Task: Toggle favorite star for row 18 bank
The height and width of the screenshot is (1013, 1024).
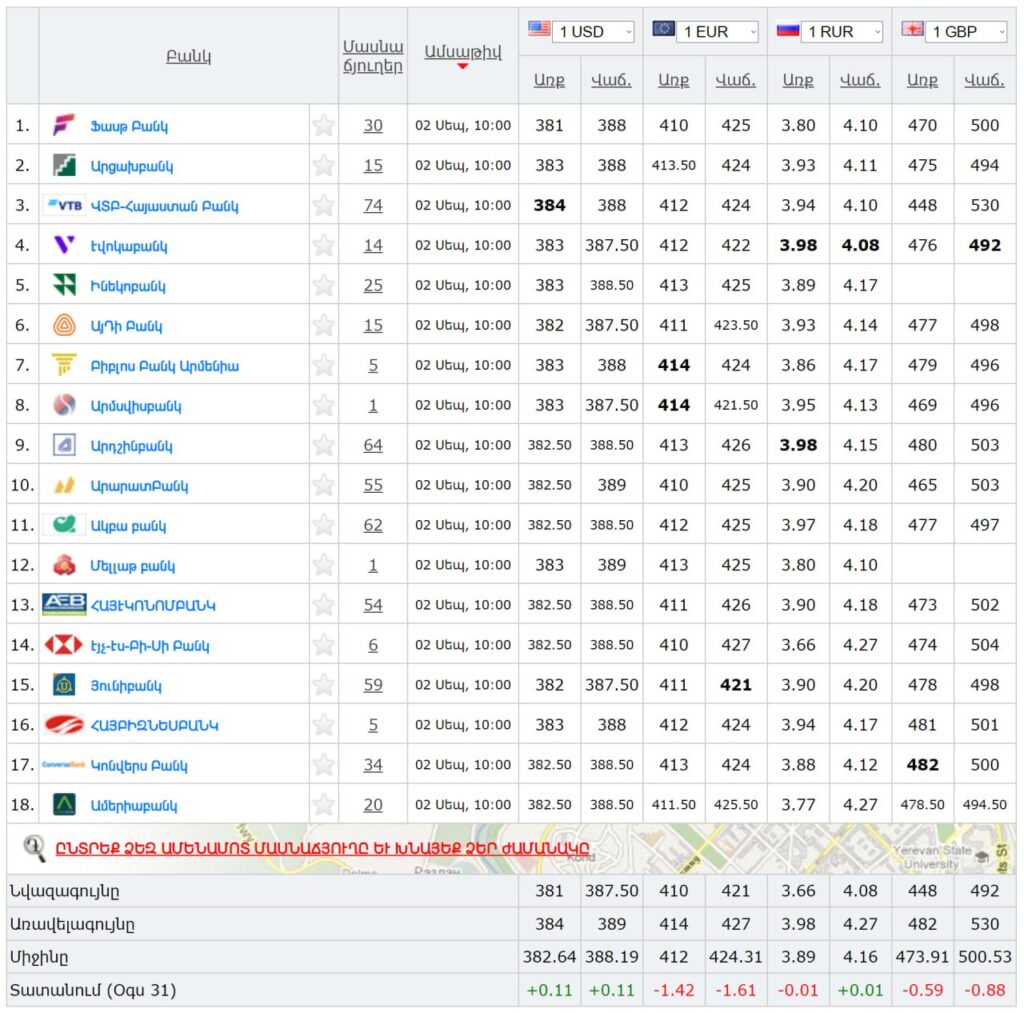Action: (323, 805)
